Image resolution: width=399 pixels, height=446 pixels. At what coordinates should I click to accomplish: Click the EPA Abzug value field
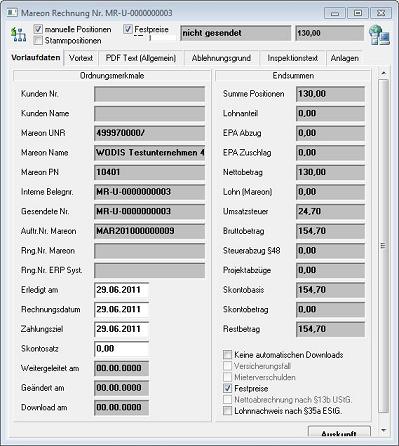click(330, 133)
